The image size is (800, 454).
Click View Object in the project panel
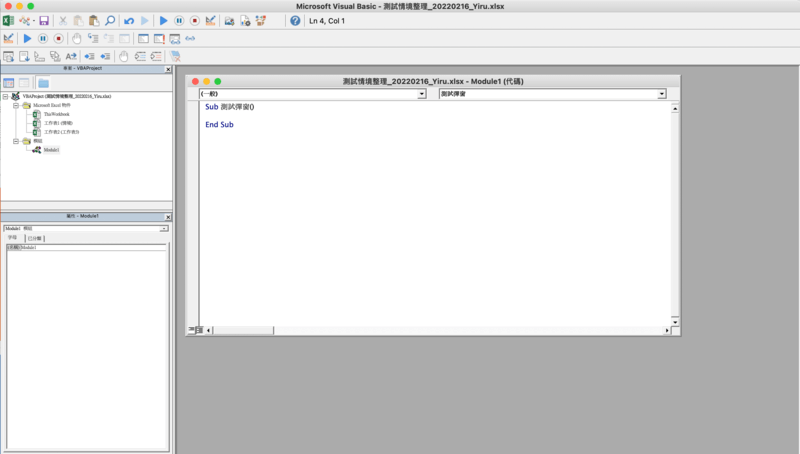click(24, 83)
